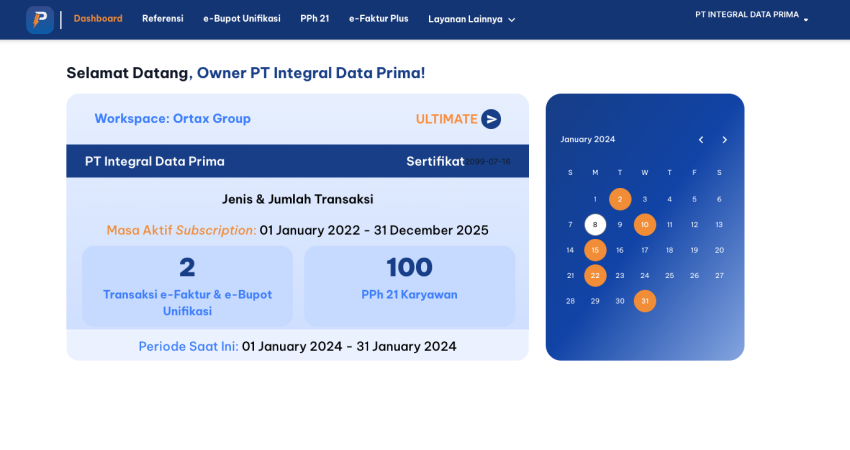This screenshot has height=450, width=850.
Task: Select highlighted date 31 in calendar
Action: pyautogui.click(x=645, y=301)
